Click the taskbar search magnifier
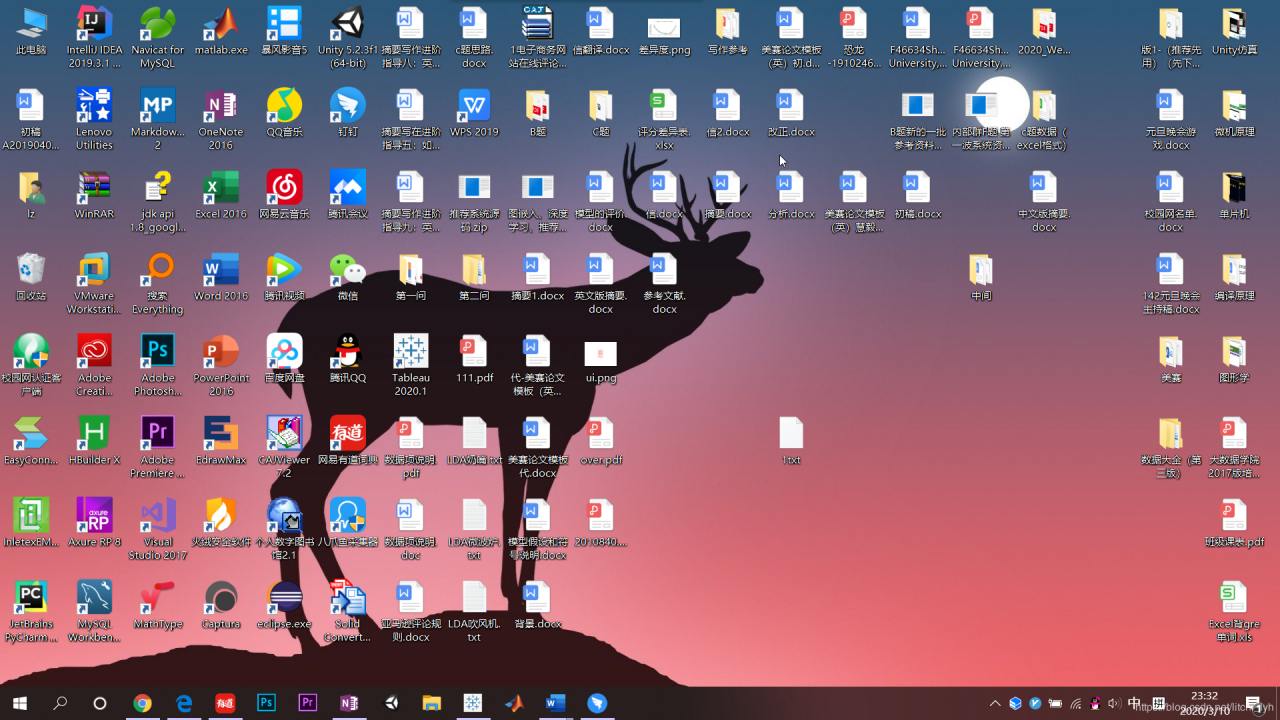Screen dimensions: 1280x720 point(60,703)
